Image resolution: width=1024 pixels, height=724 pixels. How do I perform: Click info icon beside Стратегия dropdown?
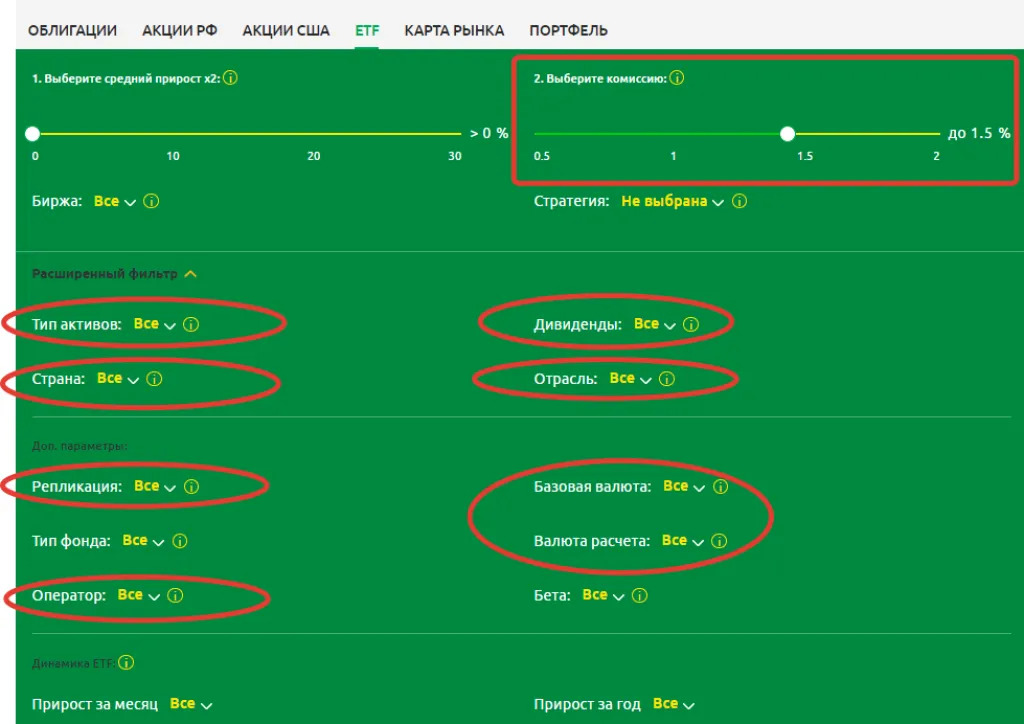click(x=739, y=201)
